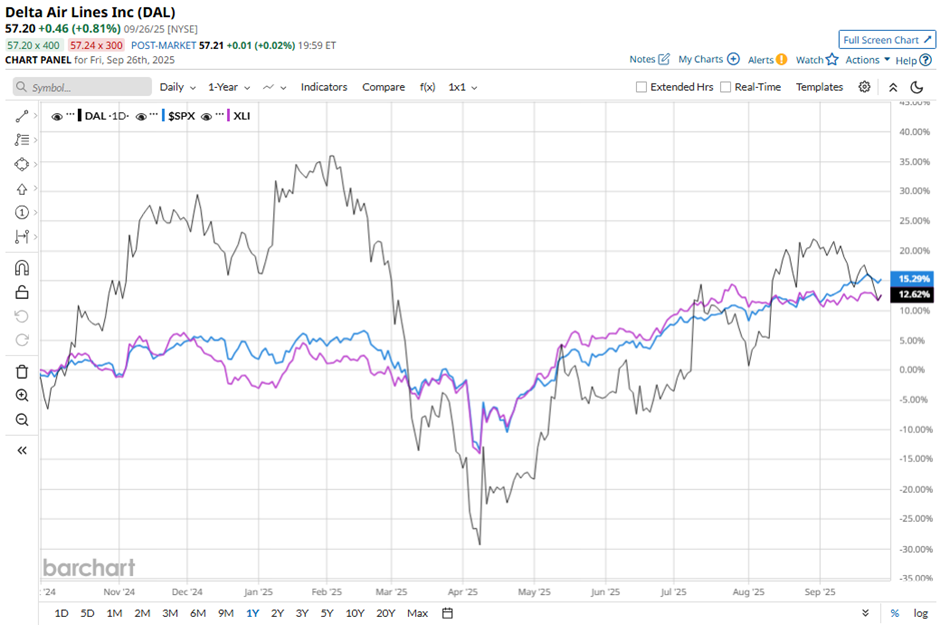Screen dimensions: 940x625
Task: Open the Daily frequency dropdown
Action: pos(177,87)
